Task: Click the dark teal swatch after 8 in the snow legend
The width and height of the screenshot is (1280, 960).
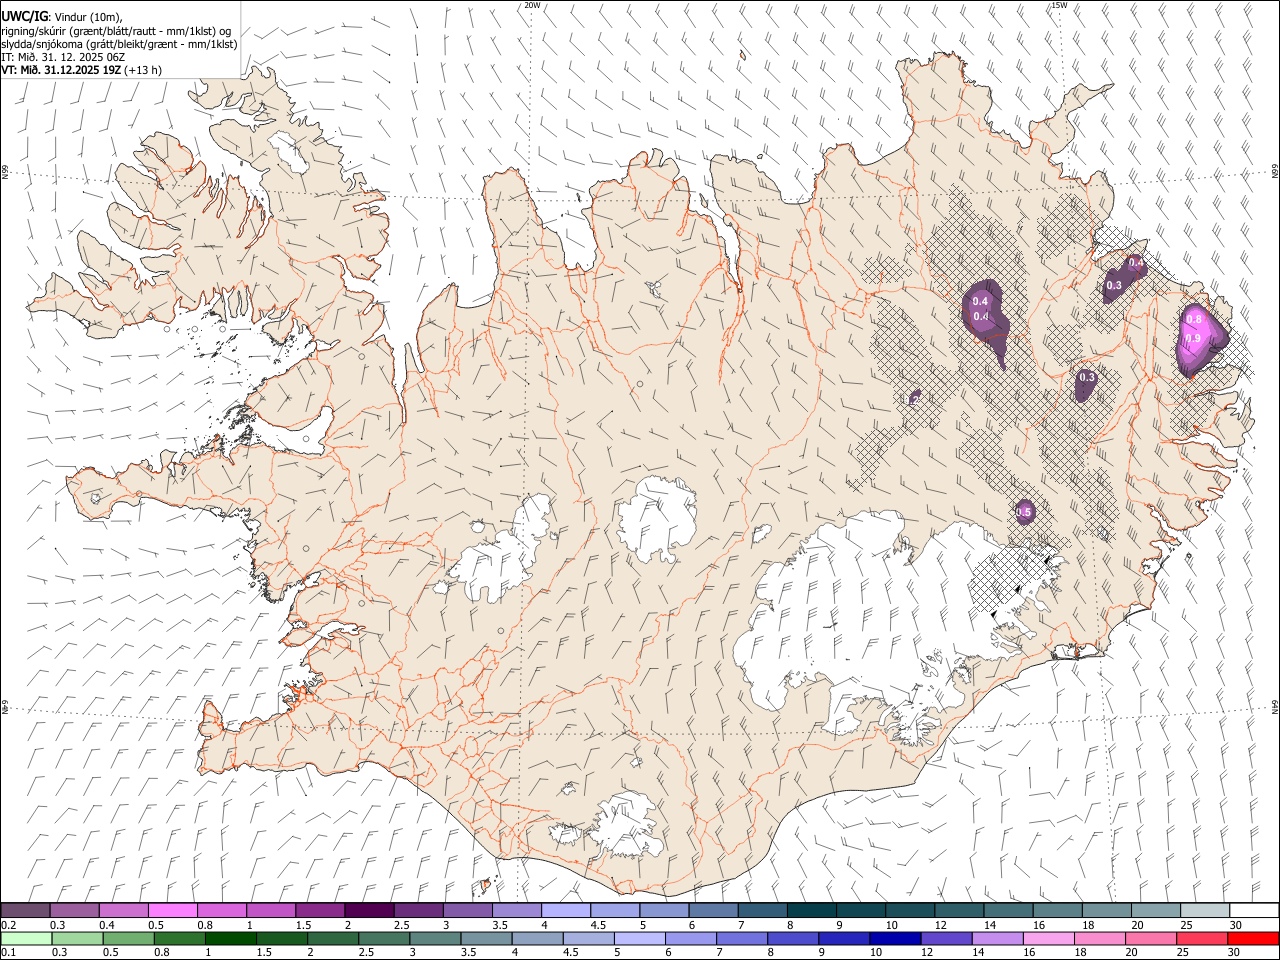Action: [812, 911]
